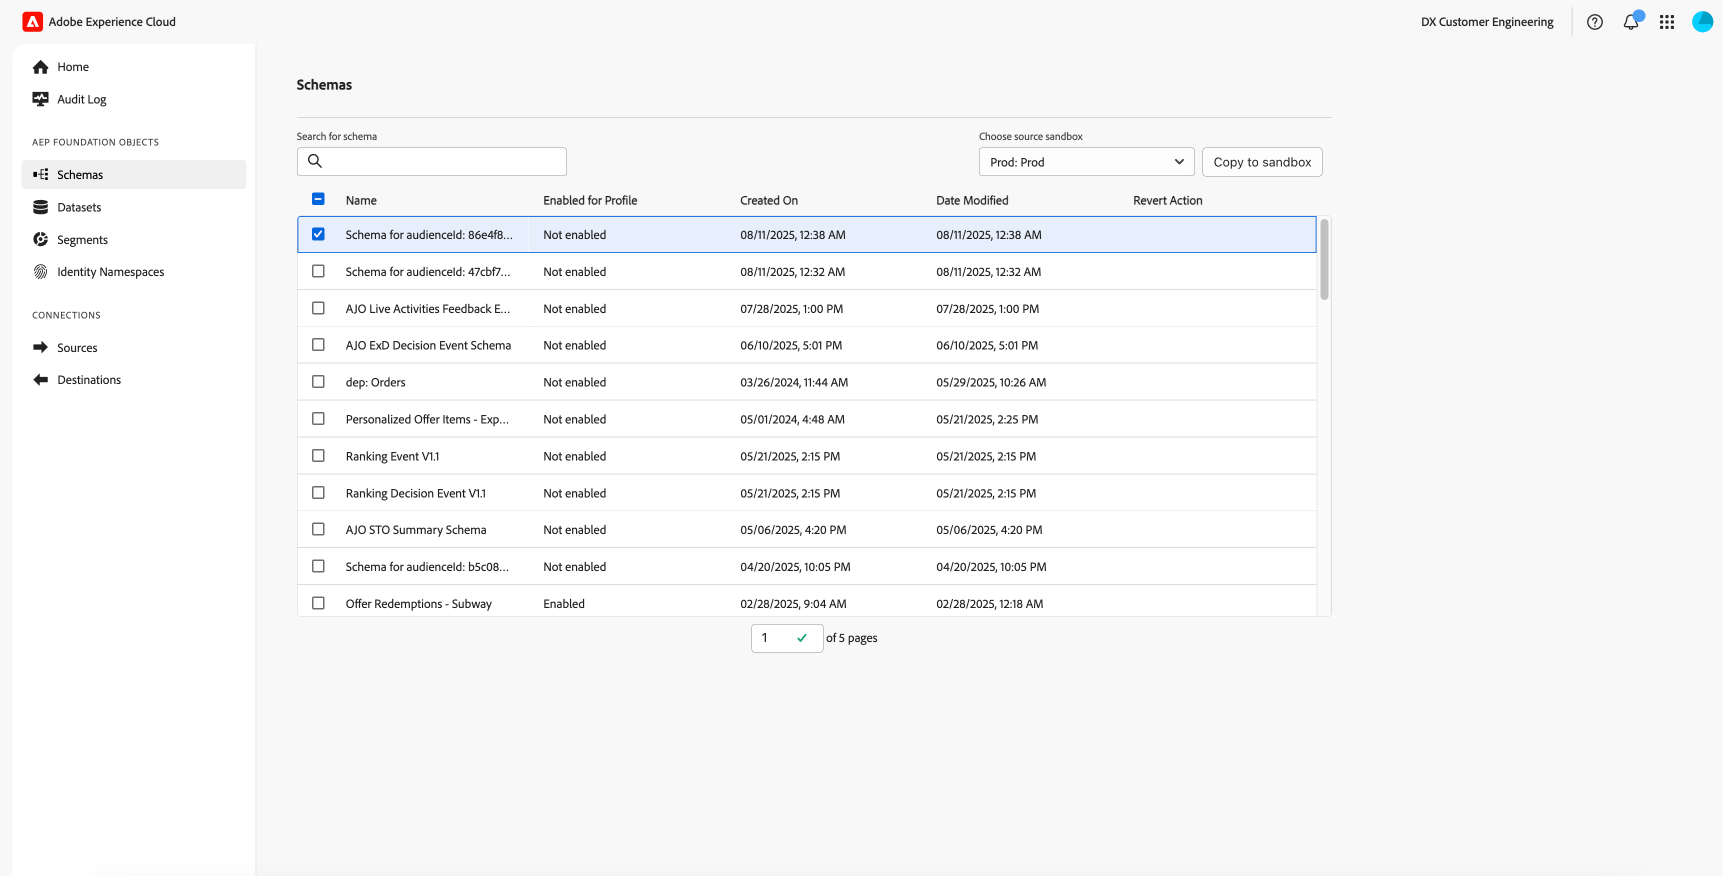Click the Segments pie icon
The height and width of the screenshot is (876, 1723).
pyautogui.click(x=41, y=239)
